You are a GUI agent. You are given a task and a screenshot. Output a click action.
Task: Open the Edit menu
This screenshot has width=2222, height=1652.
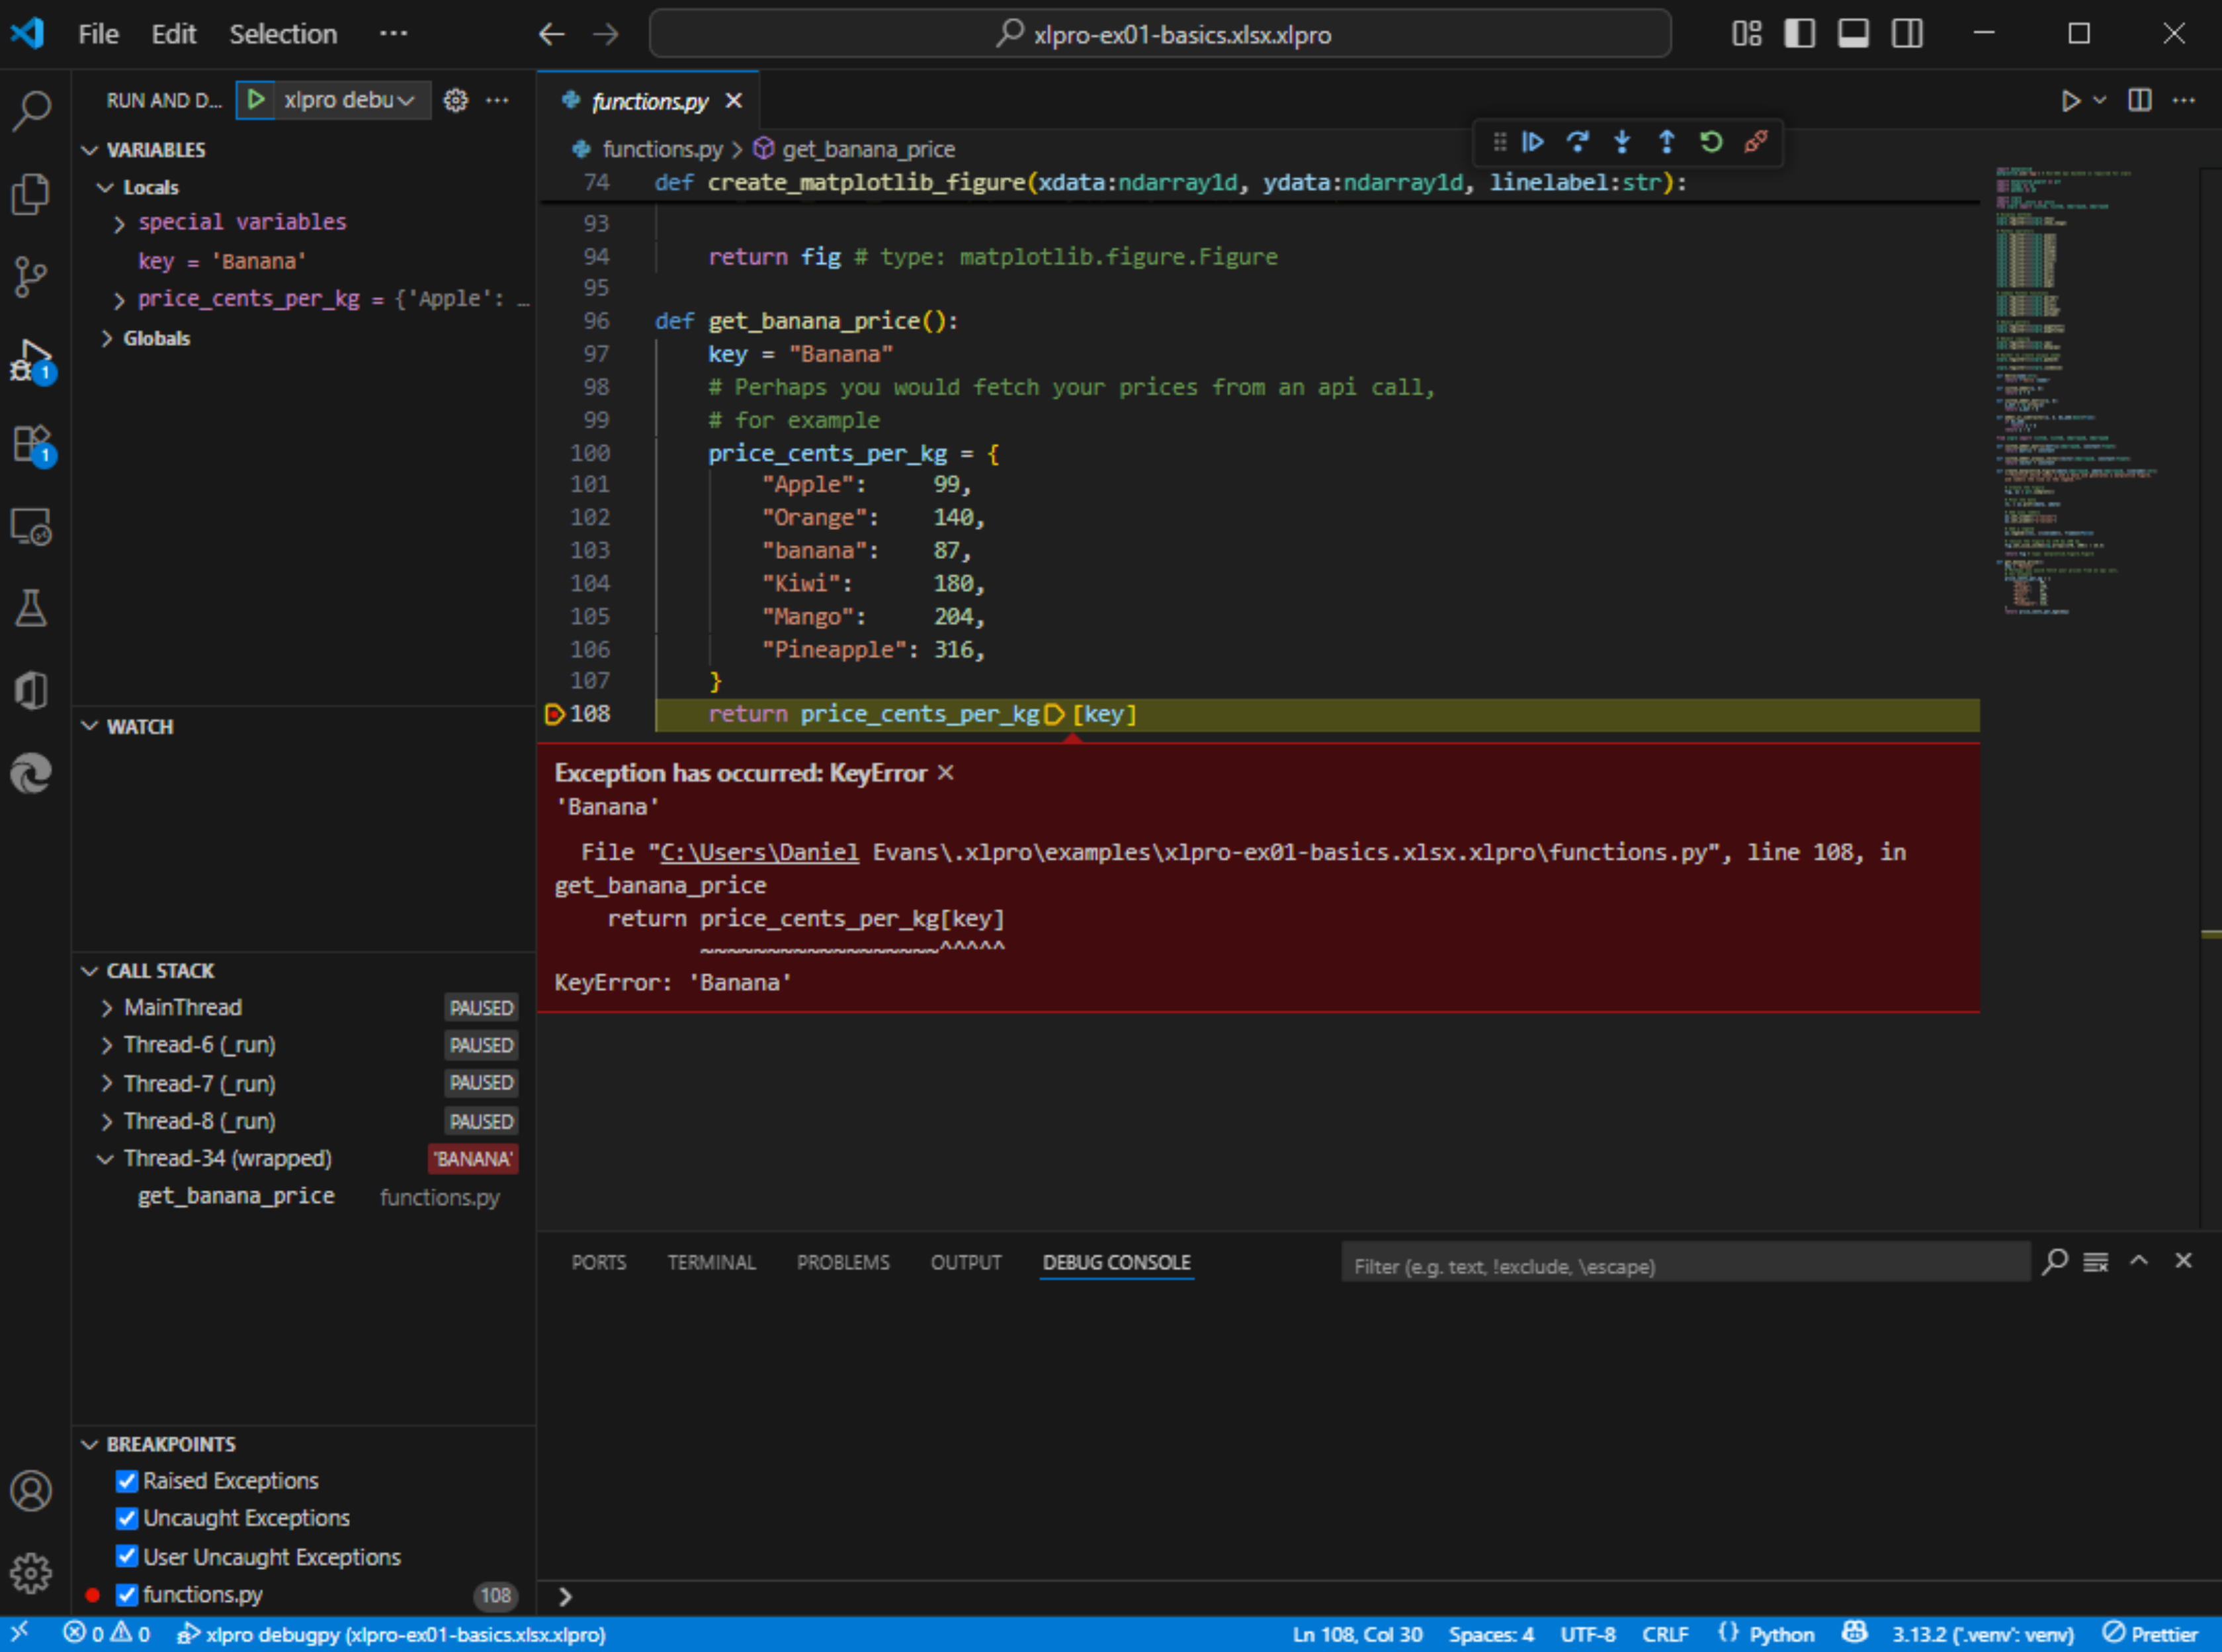point(173,34)
